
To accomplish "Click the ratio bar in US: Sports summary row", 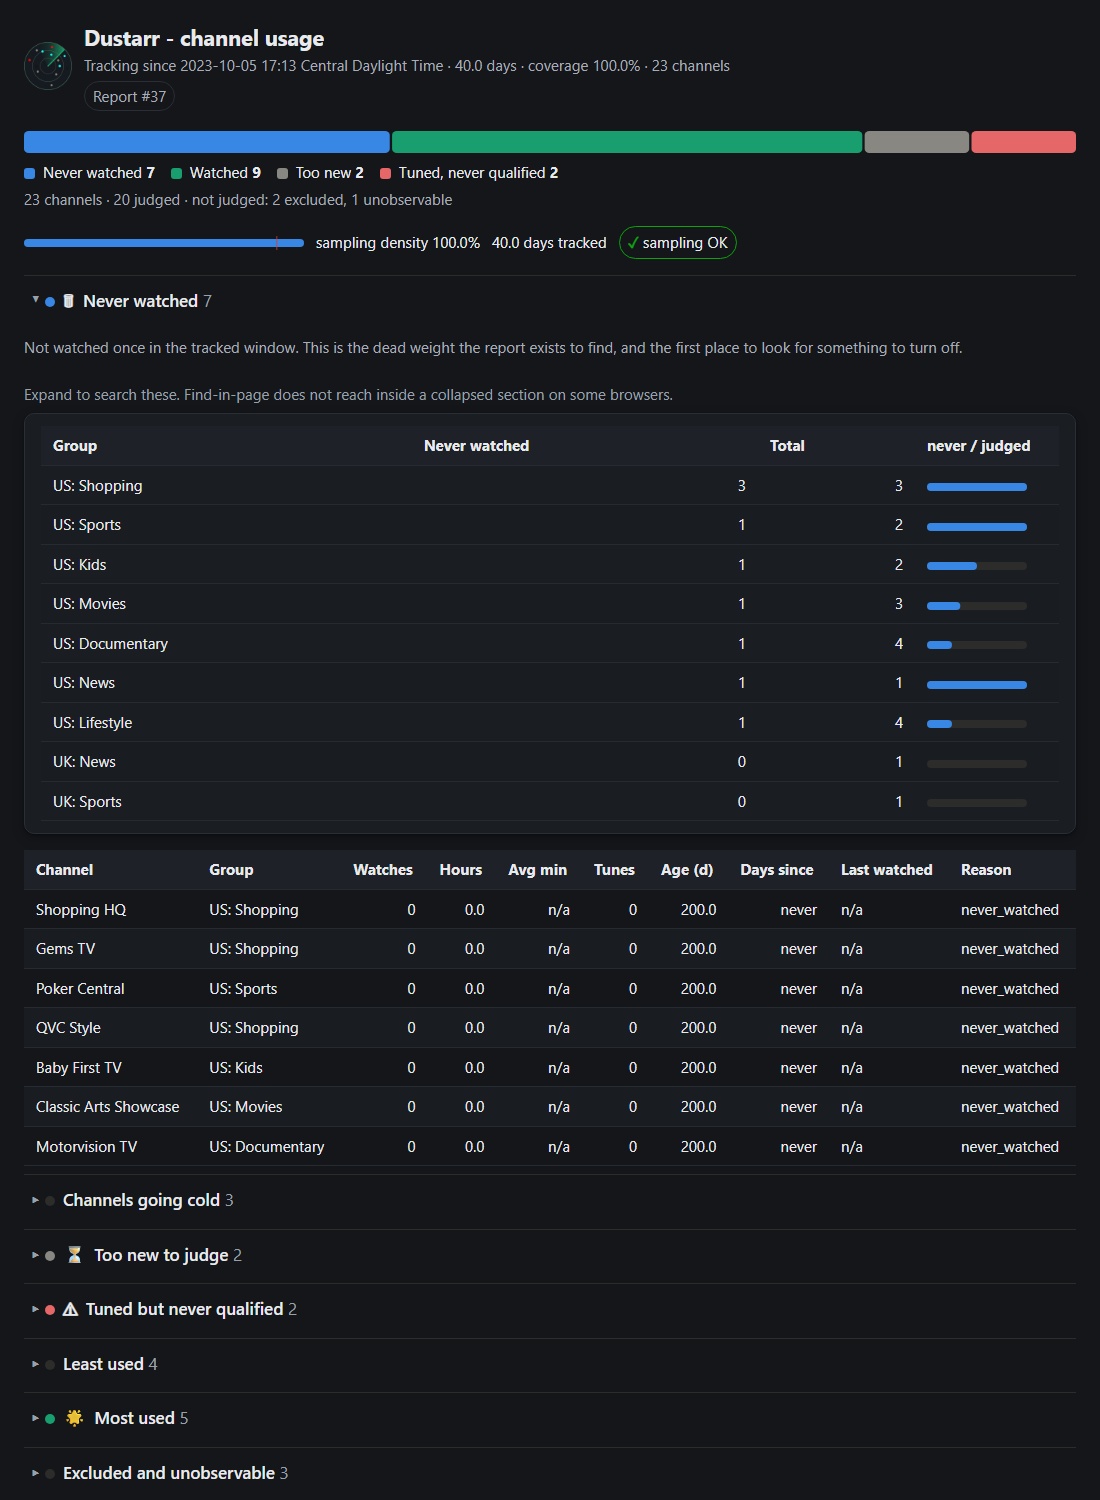I will coord(977,526).
